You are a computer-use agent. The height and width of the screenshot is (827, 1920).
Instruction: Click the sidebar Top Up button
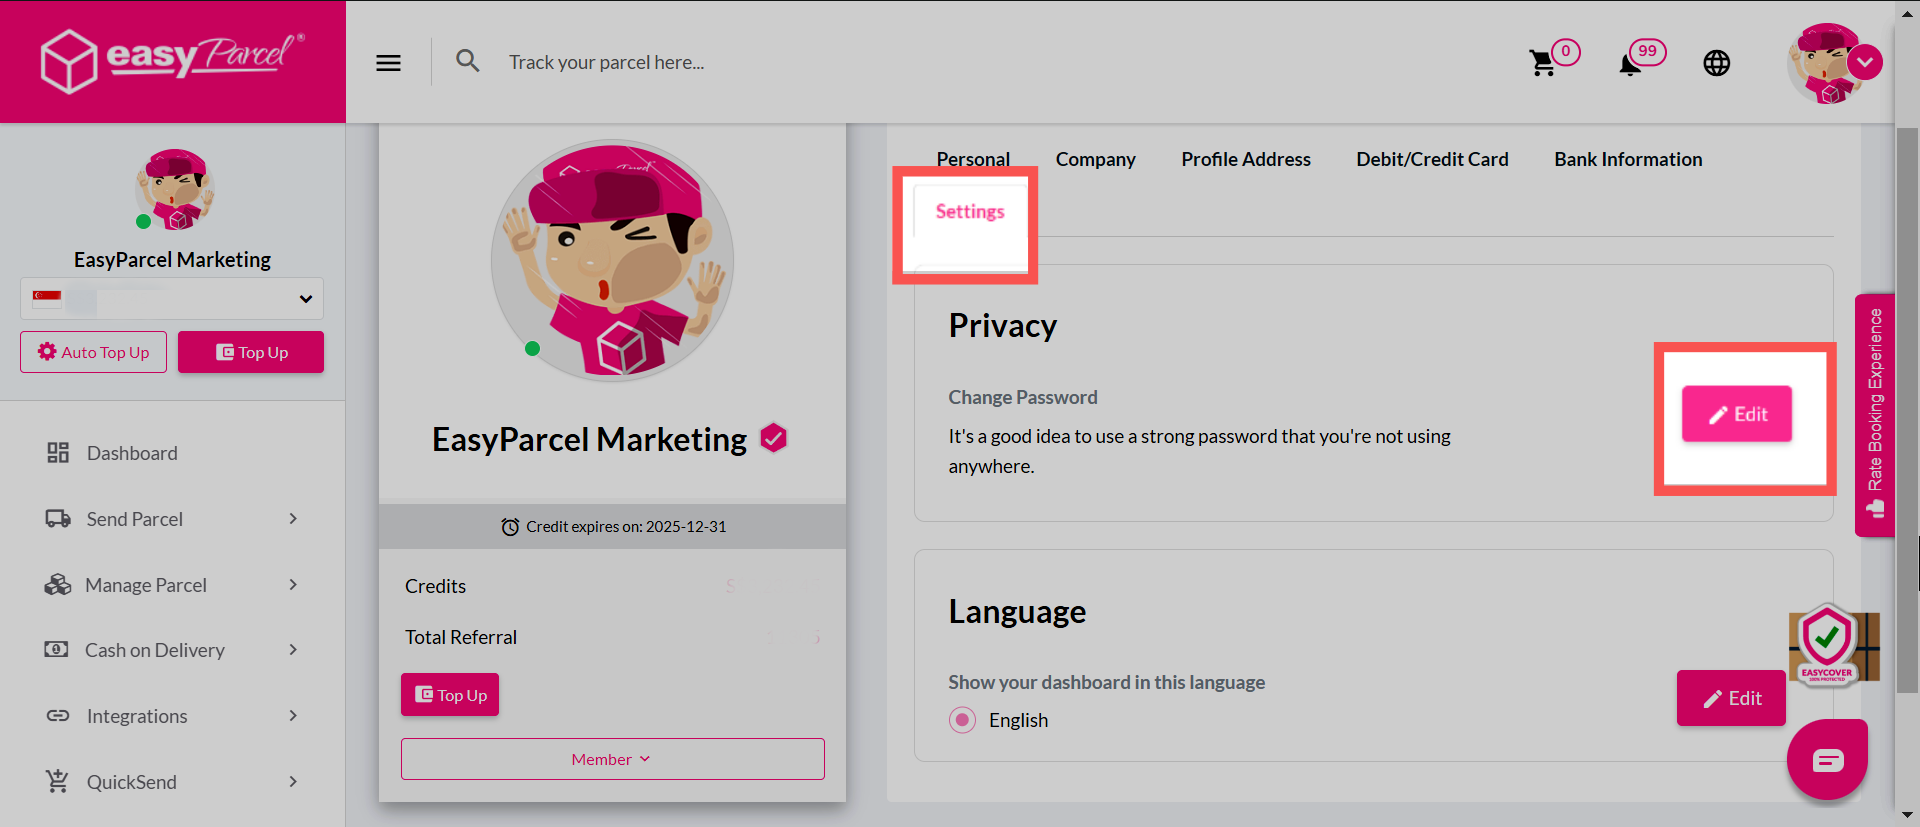click(x=251, y=352)
